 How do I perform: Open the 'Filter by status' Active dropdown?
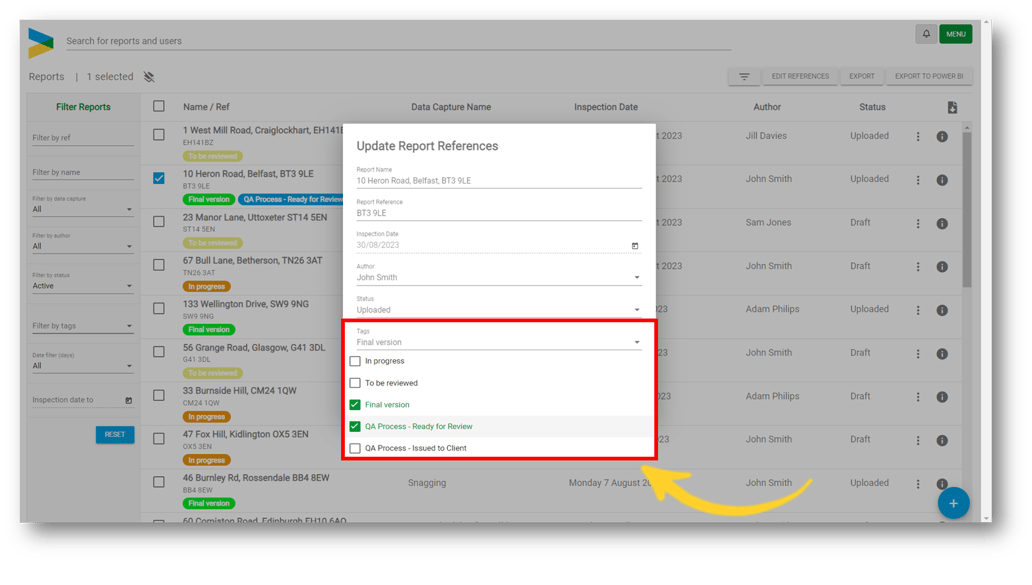click(82, 286)
